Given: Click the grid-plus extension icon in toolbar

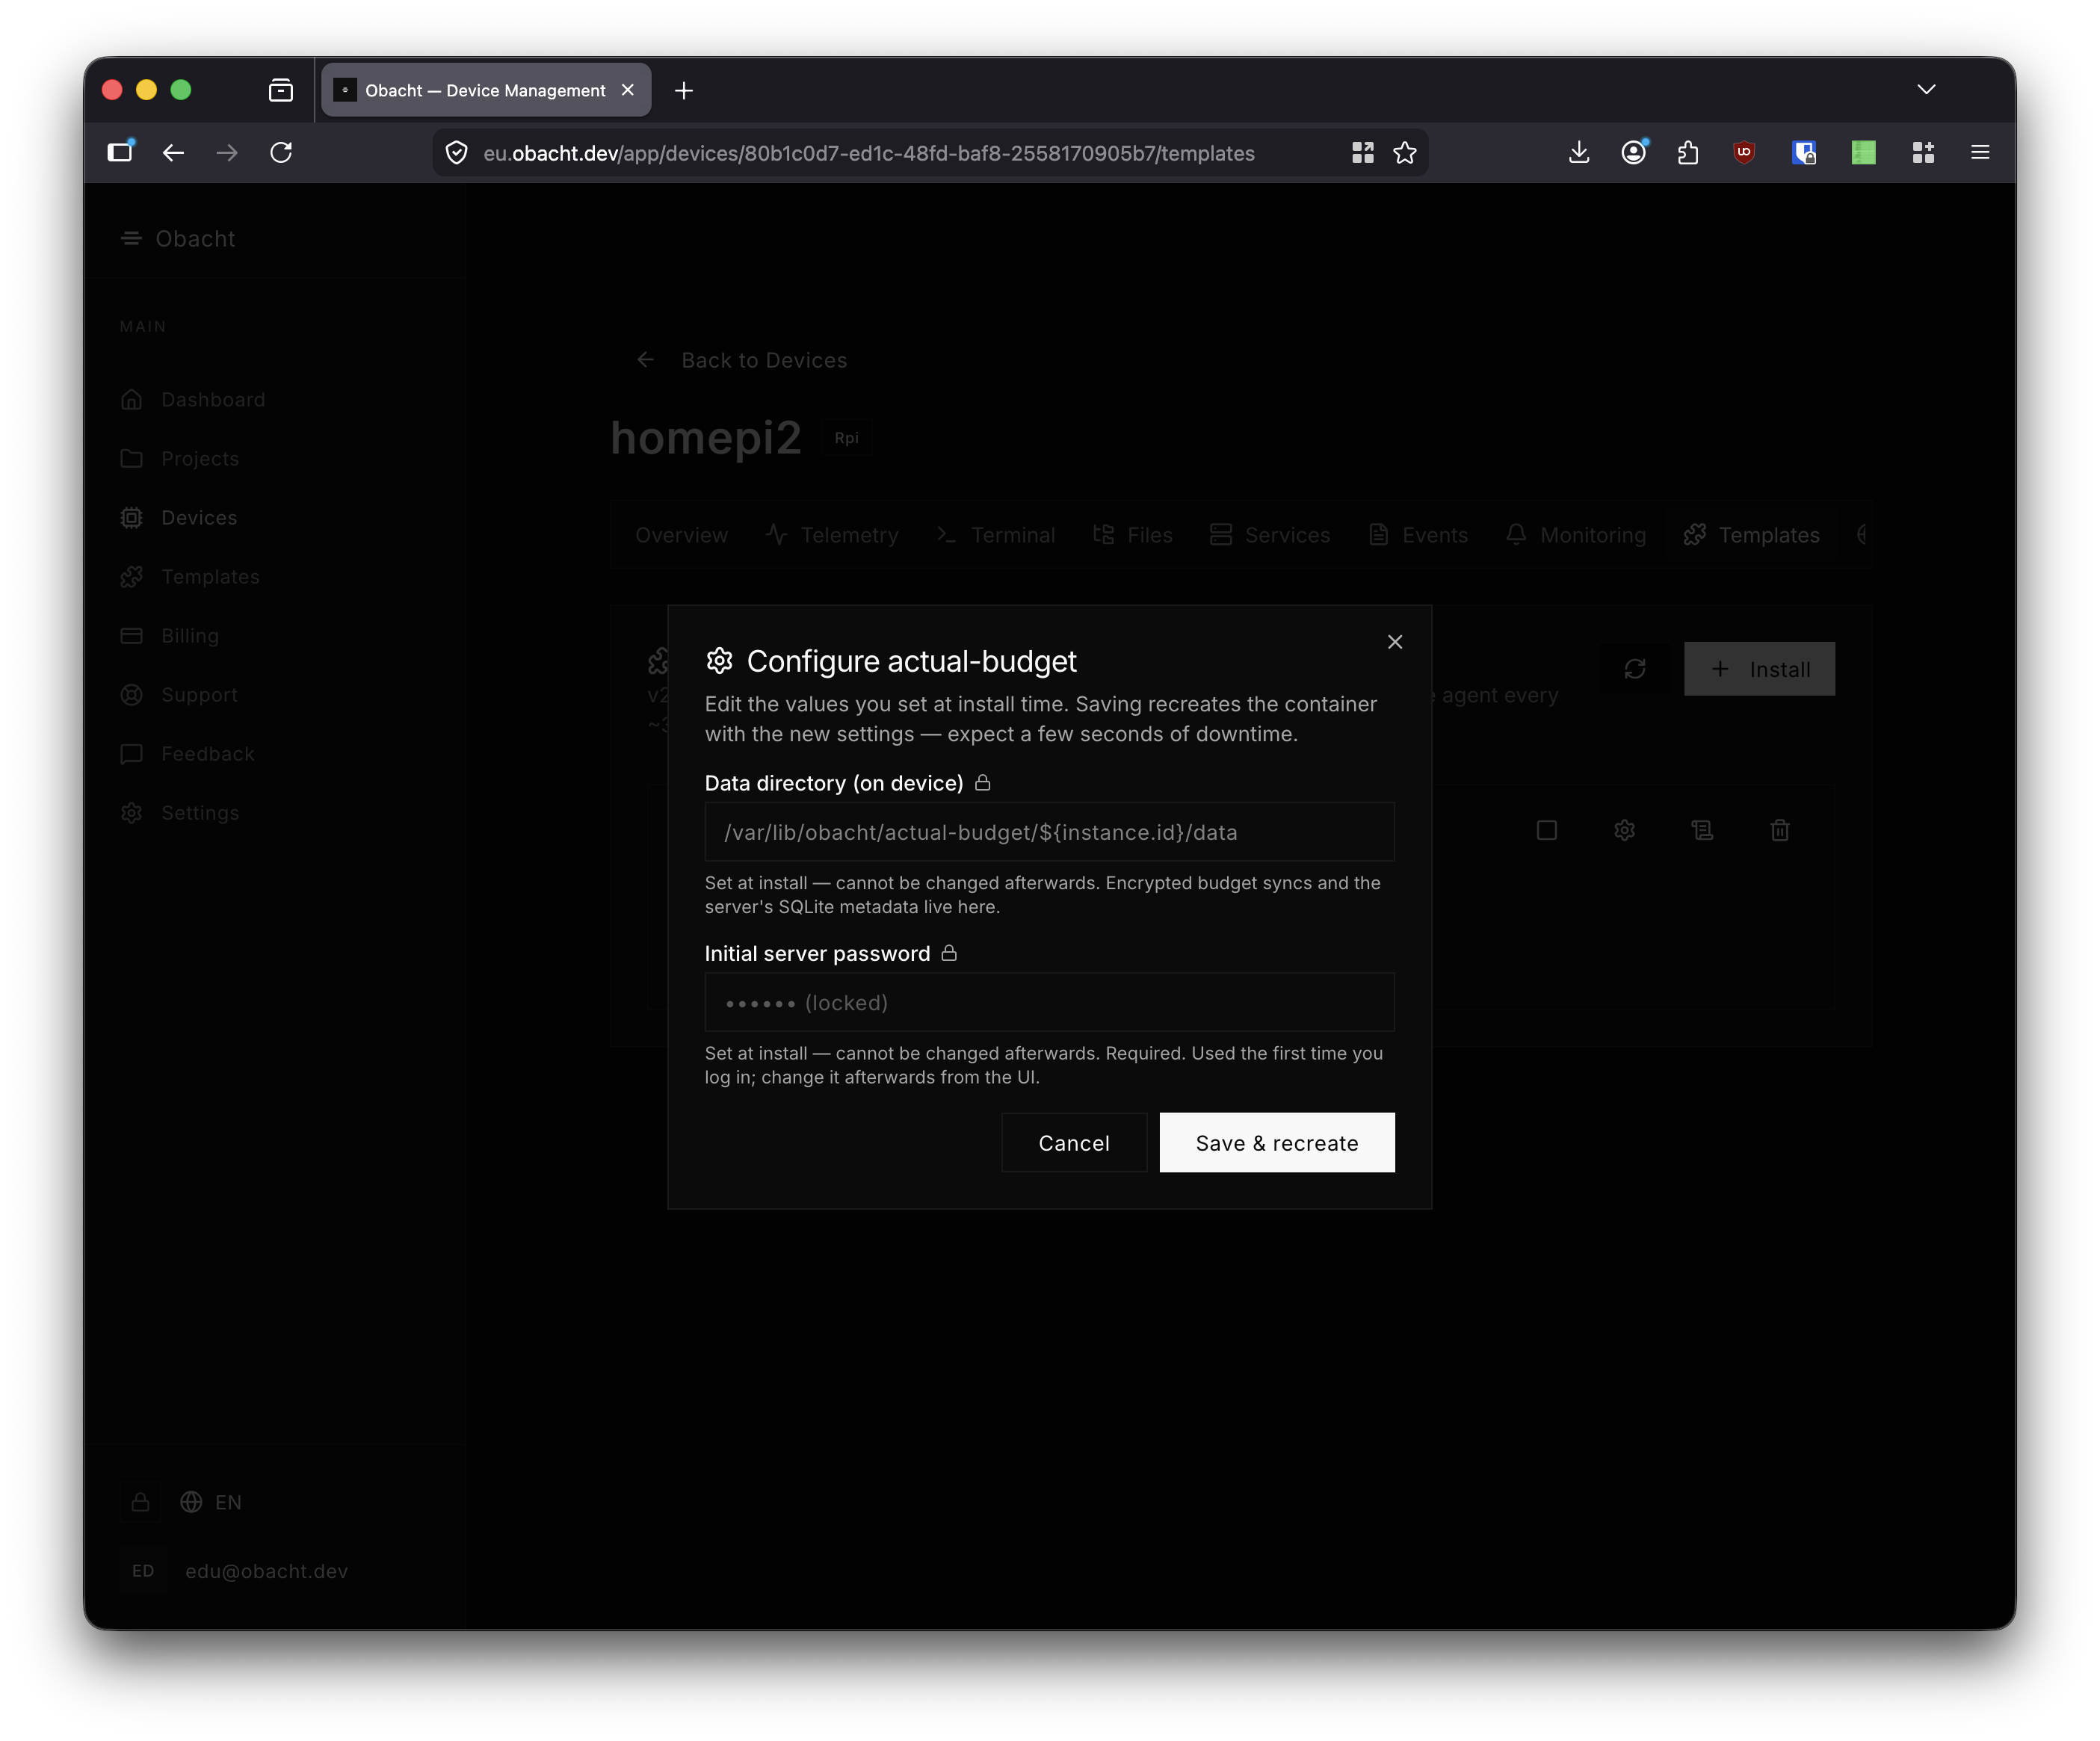Looking at the screenshot, I should 1922,152.
